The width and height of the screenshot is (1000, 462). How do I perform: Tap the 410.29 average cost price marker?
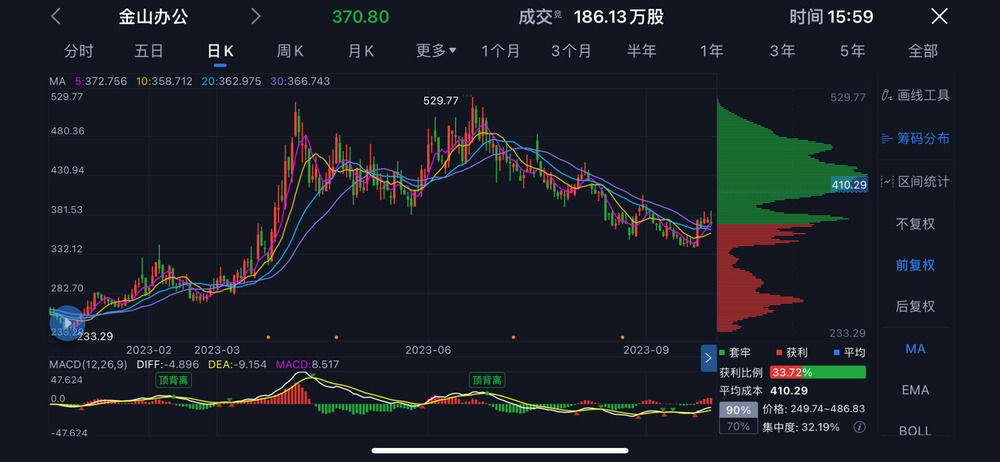849,185
